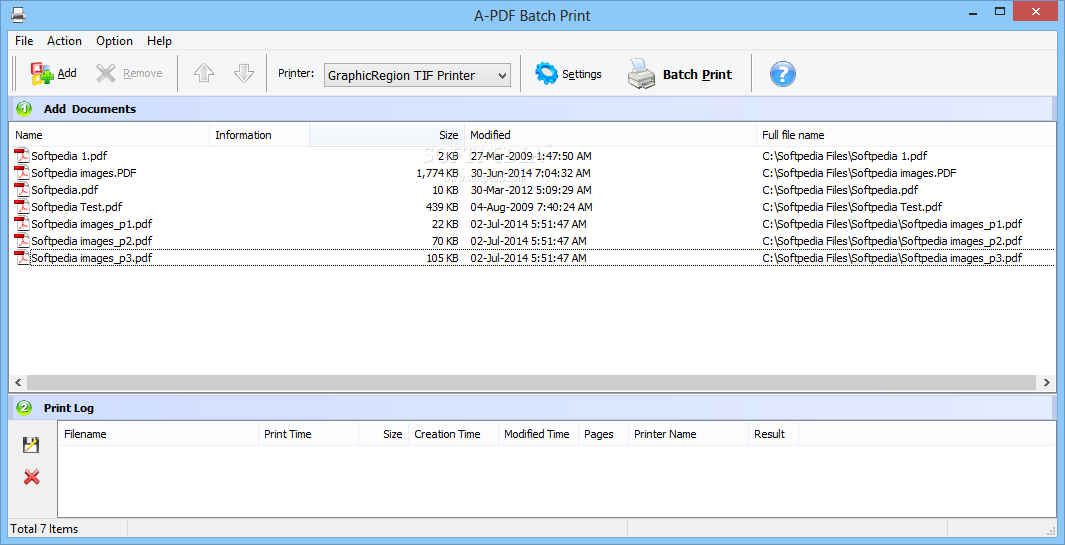Click Print Log Filename column header
The image size is (1065, 545).
[x=158, y=434]
